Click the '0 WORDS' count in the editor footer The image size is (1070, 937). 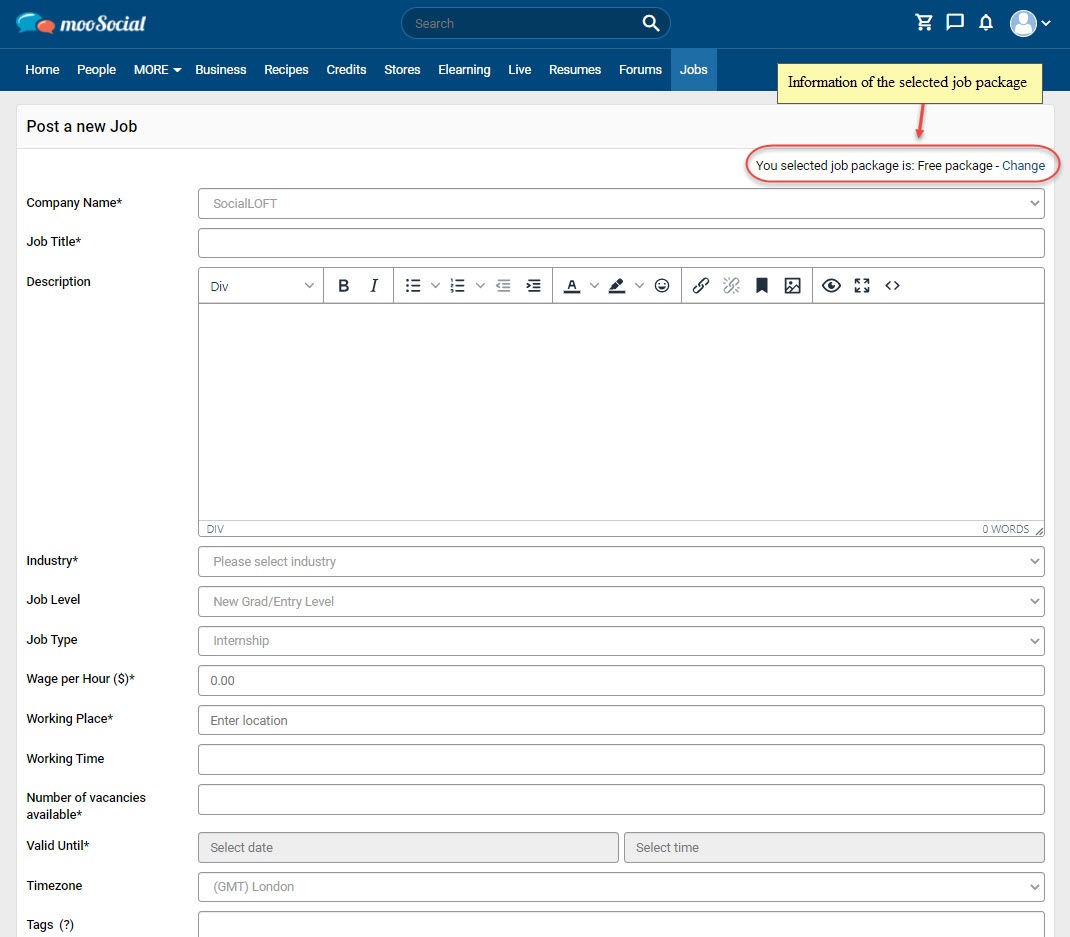coord(1005,529)
